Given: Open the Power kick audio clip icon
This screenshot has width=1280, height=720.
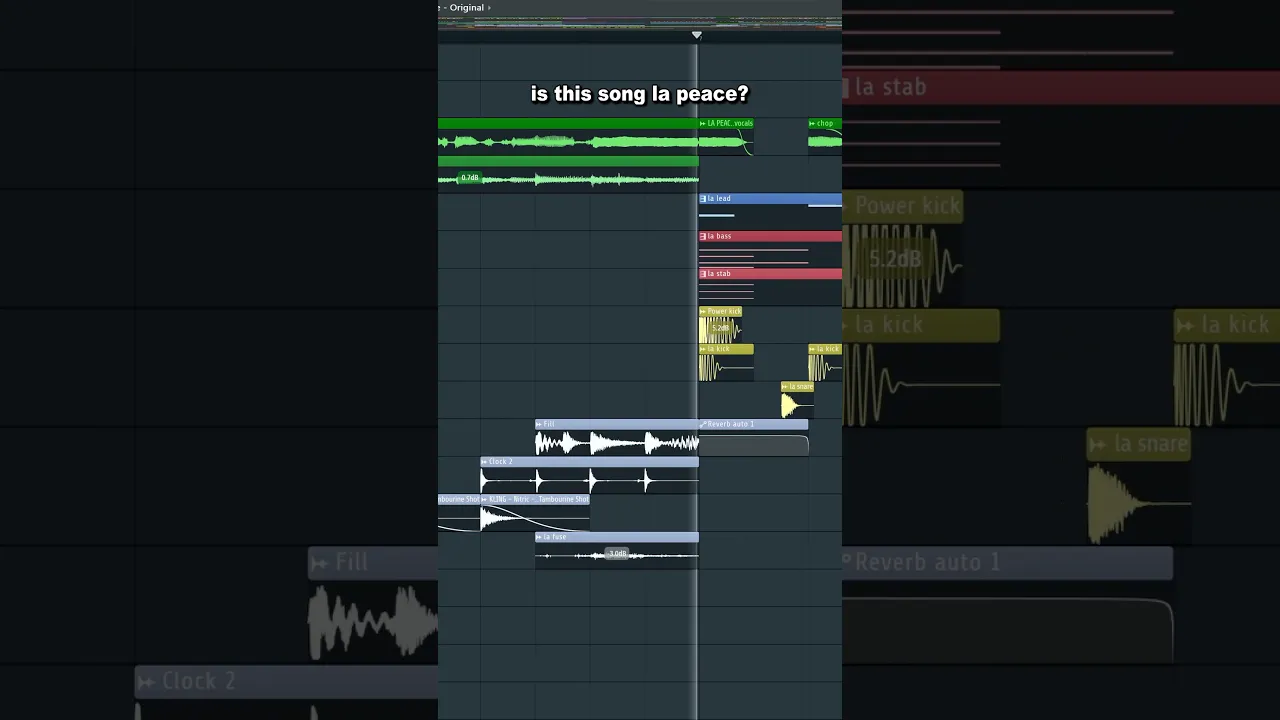Looking at the screenshot, I should tap(703, 311).
